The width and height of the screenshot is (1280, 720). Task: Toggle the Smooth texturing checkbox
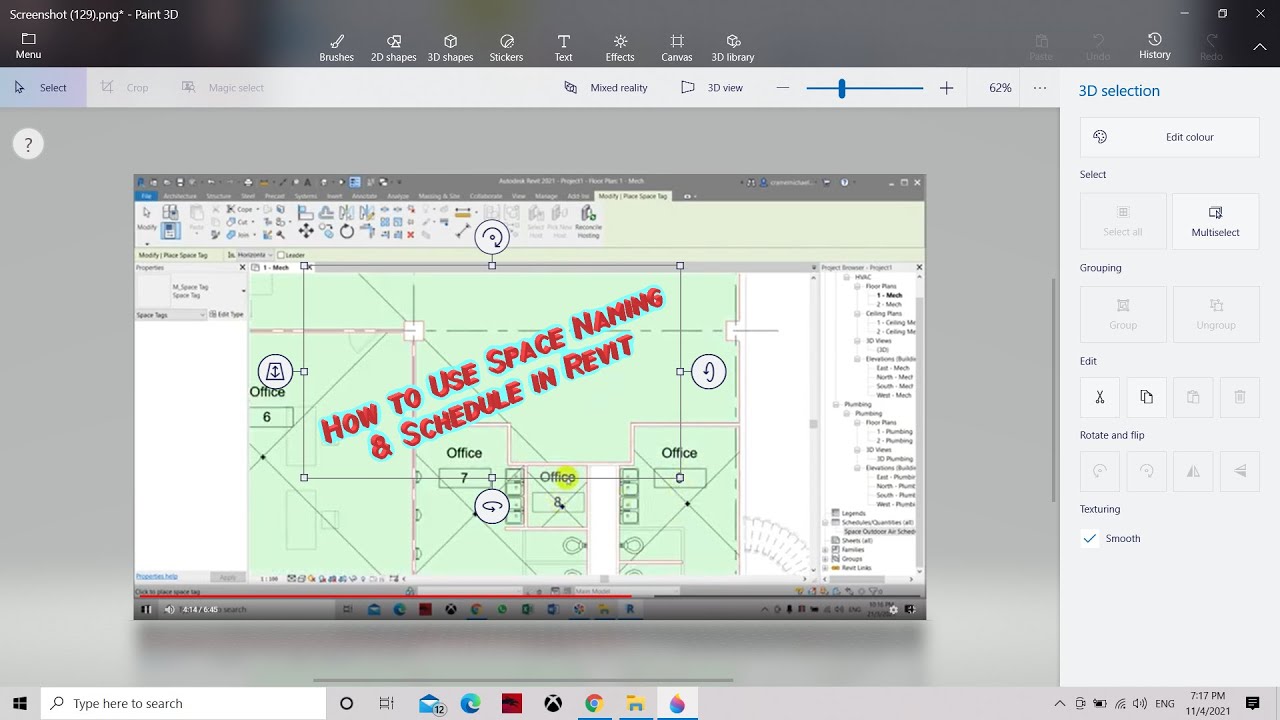pos(1090,538)
